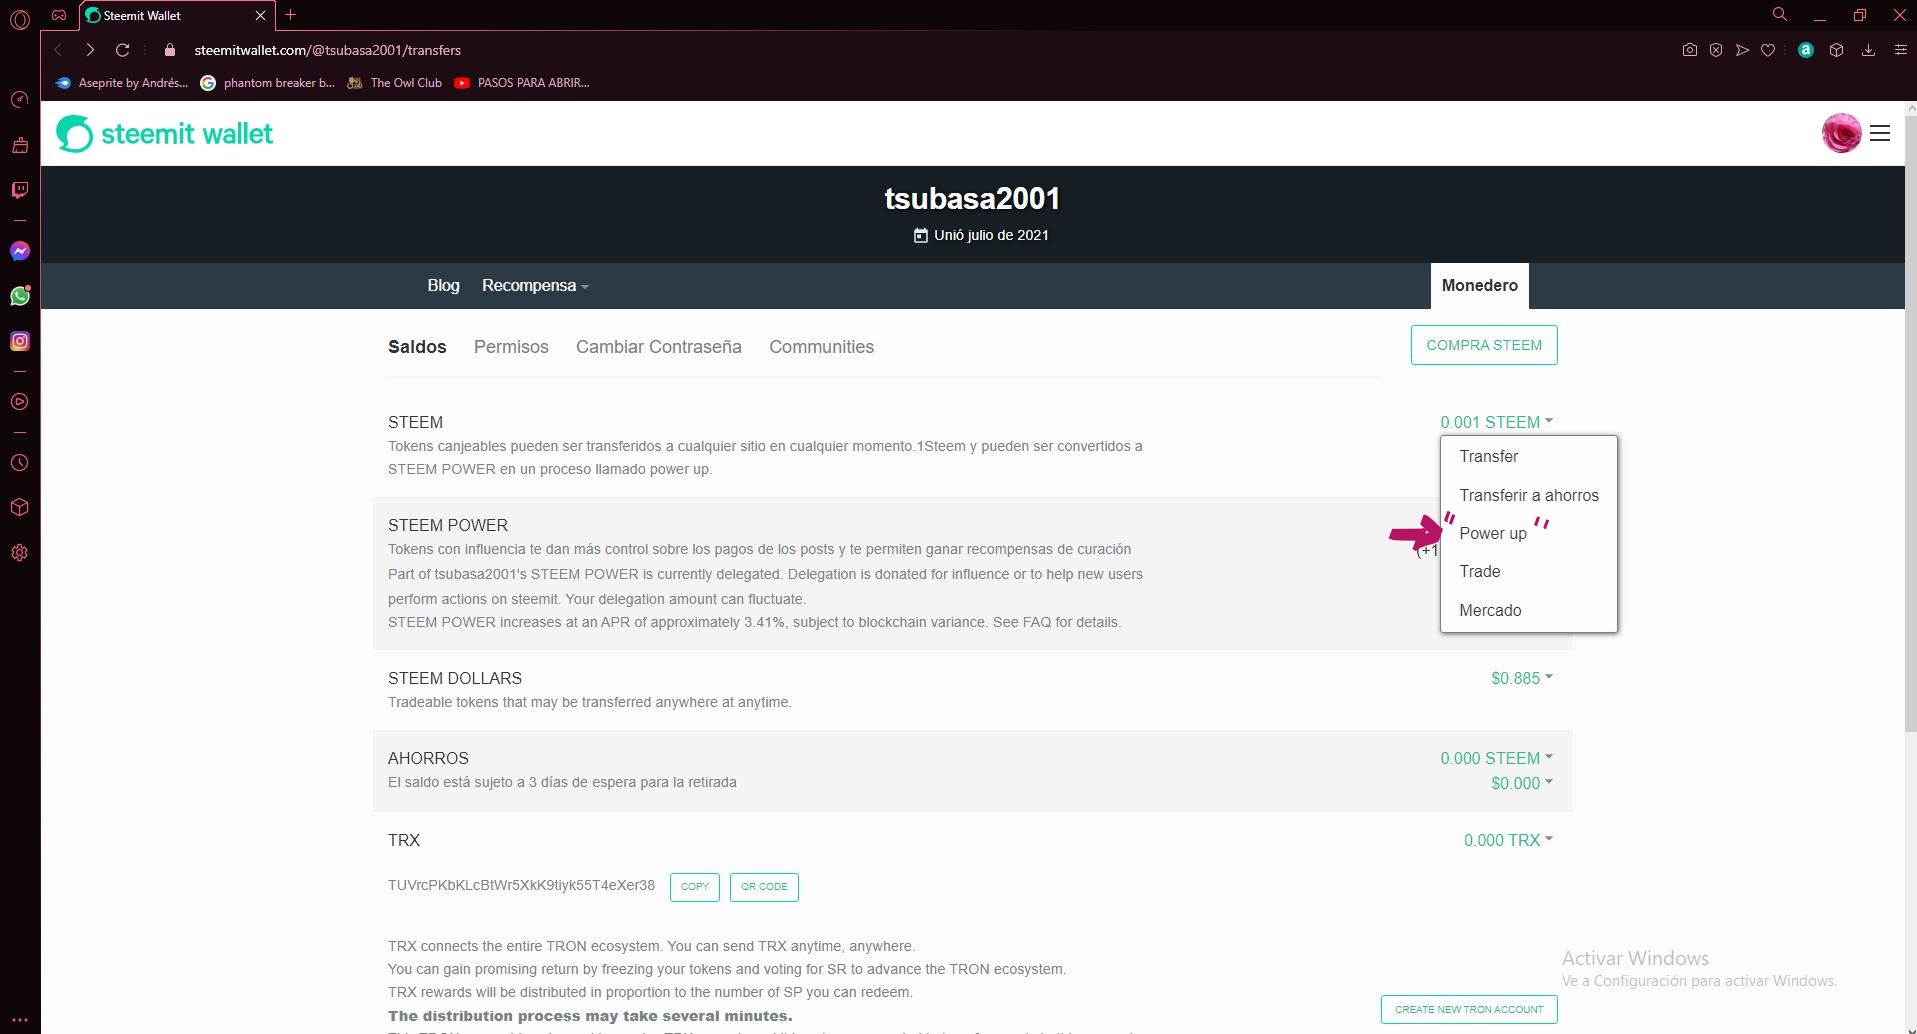Screen dimensions: 1917x1034
Task: Copy the TRX address with COPY button
Action: (695, 887)
